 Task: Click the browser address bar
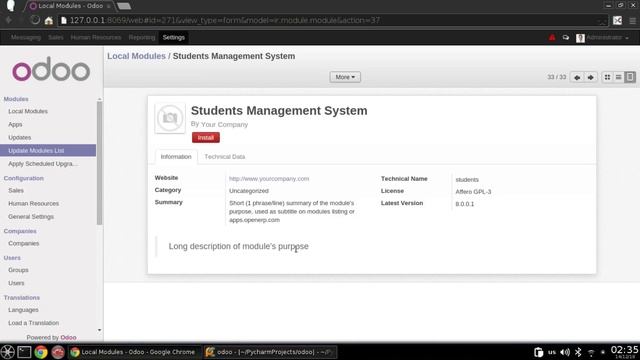click(x=333, y=20)
